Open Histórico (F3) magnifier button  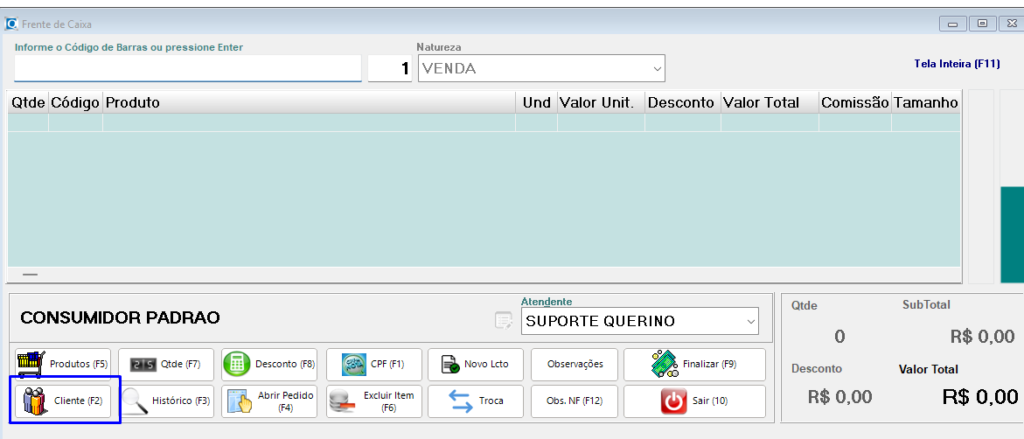[x=166, y=401]
